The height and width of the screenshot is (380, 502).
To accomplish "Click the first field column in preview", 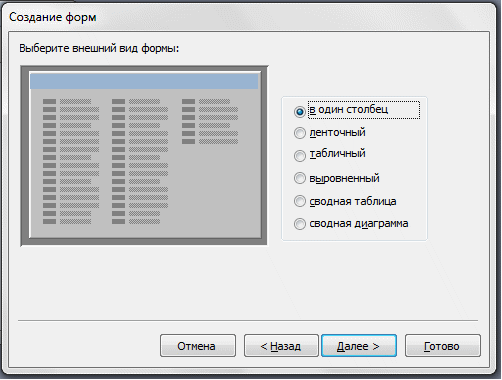I will 71,161.
